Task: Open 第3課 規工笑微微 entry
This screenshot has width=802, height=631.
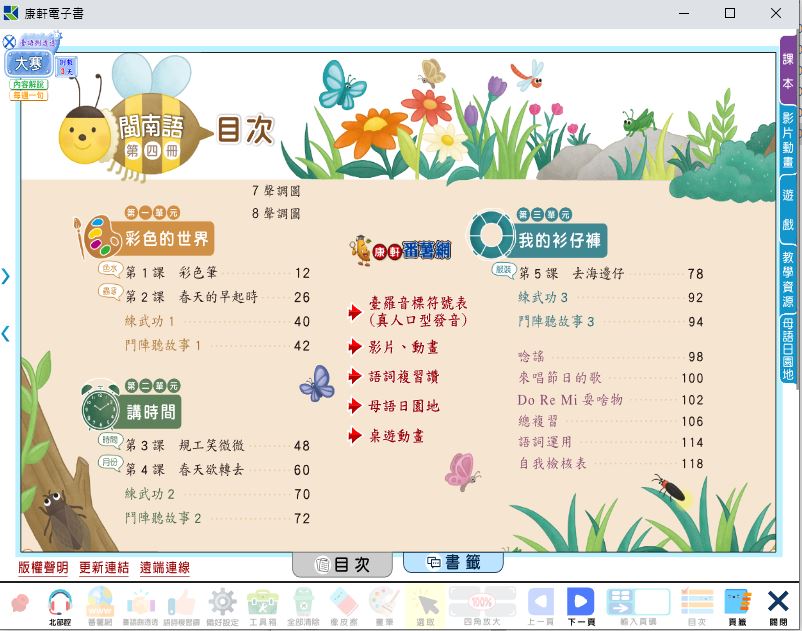Action: (218, 445)
